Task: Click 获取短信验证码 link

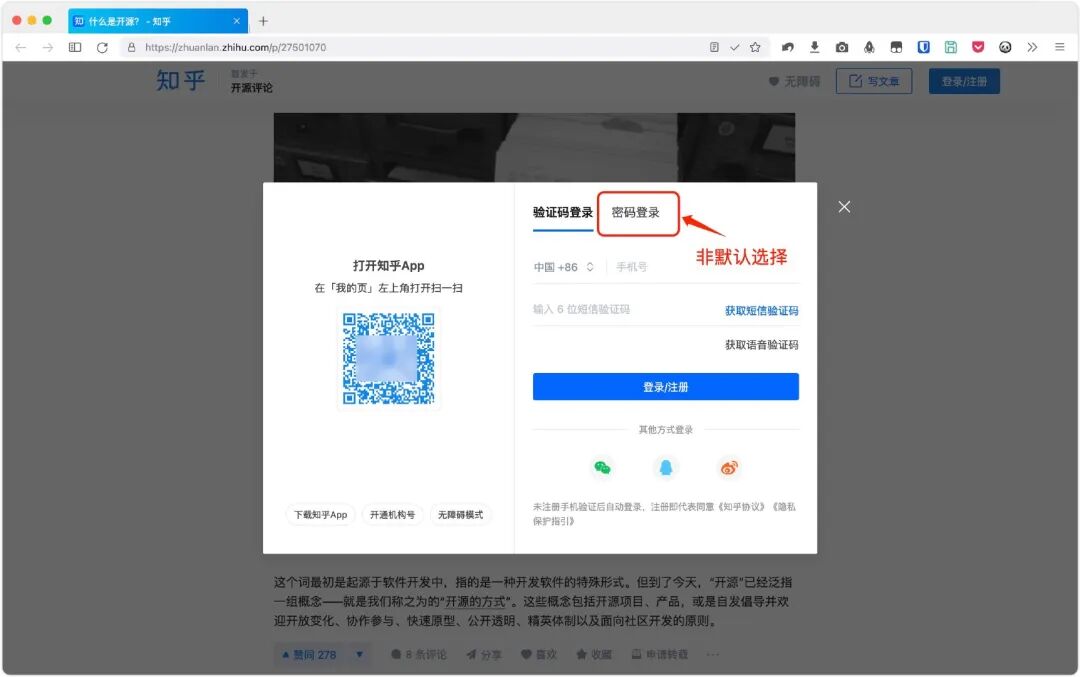Action: click(762, 311)
